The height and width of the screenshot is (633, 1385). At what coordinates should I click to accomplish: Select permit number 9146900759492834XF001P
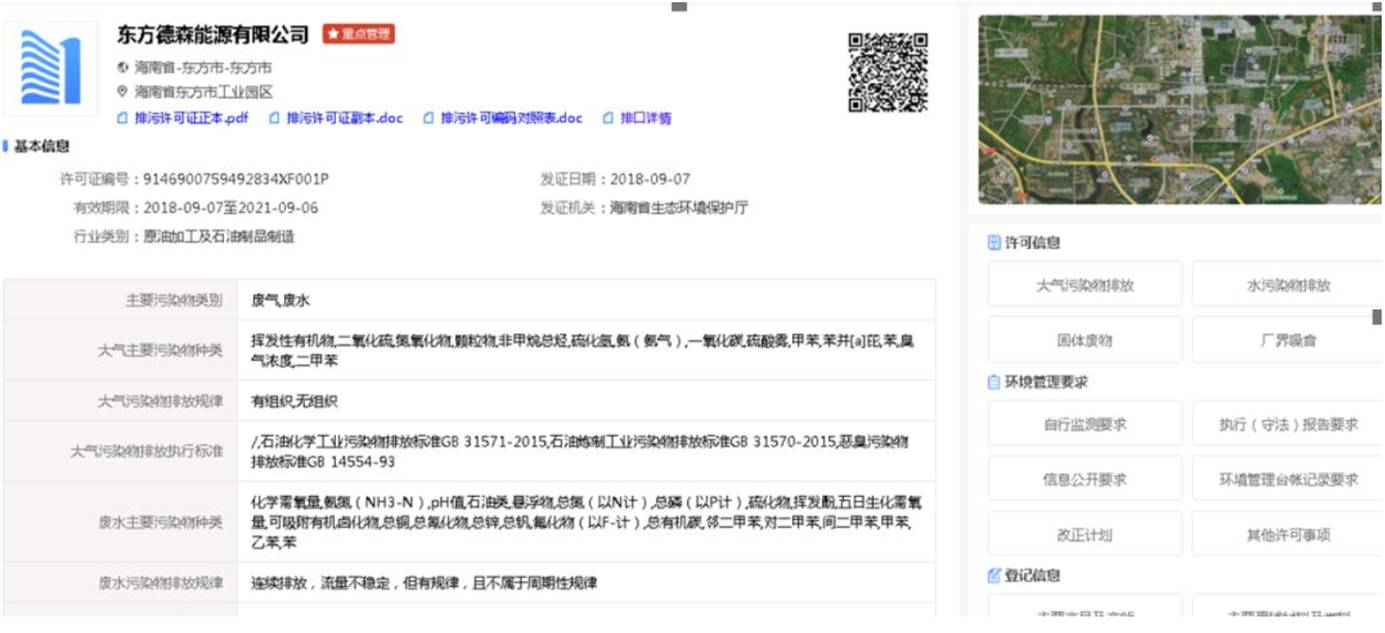pyautogui.click(x=236, y=179)
